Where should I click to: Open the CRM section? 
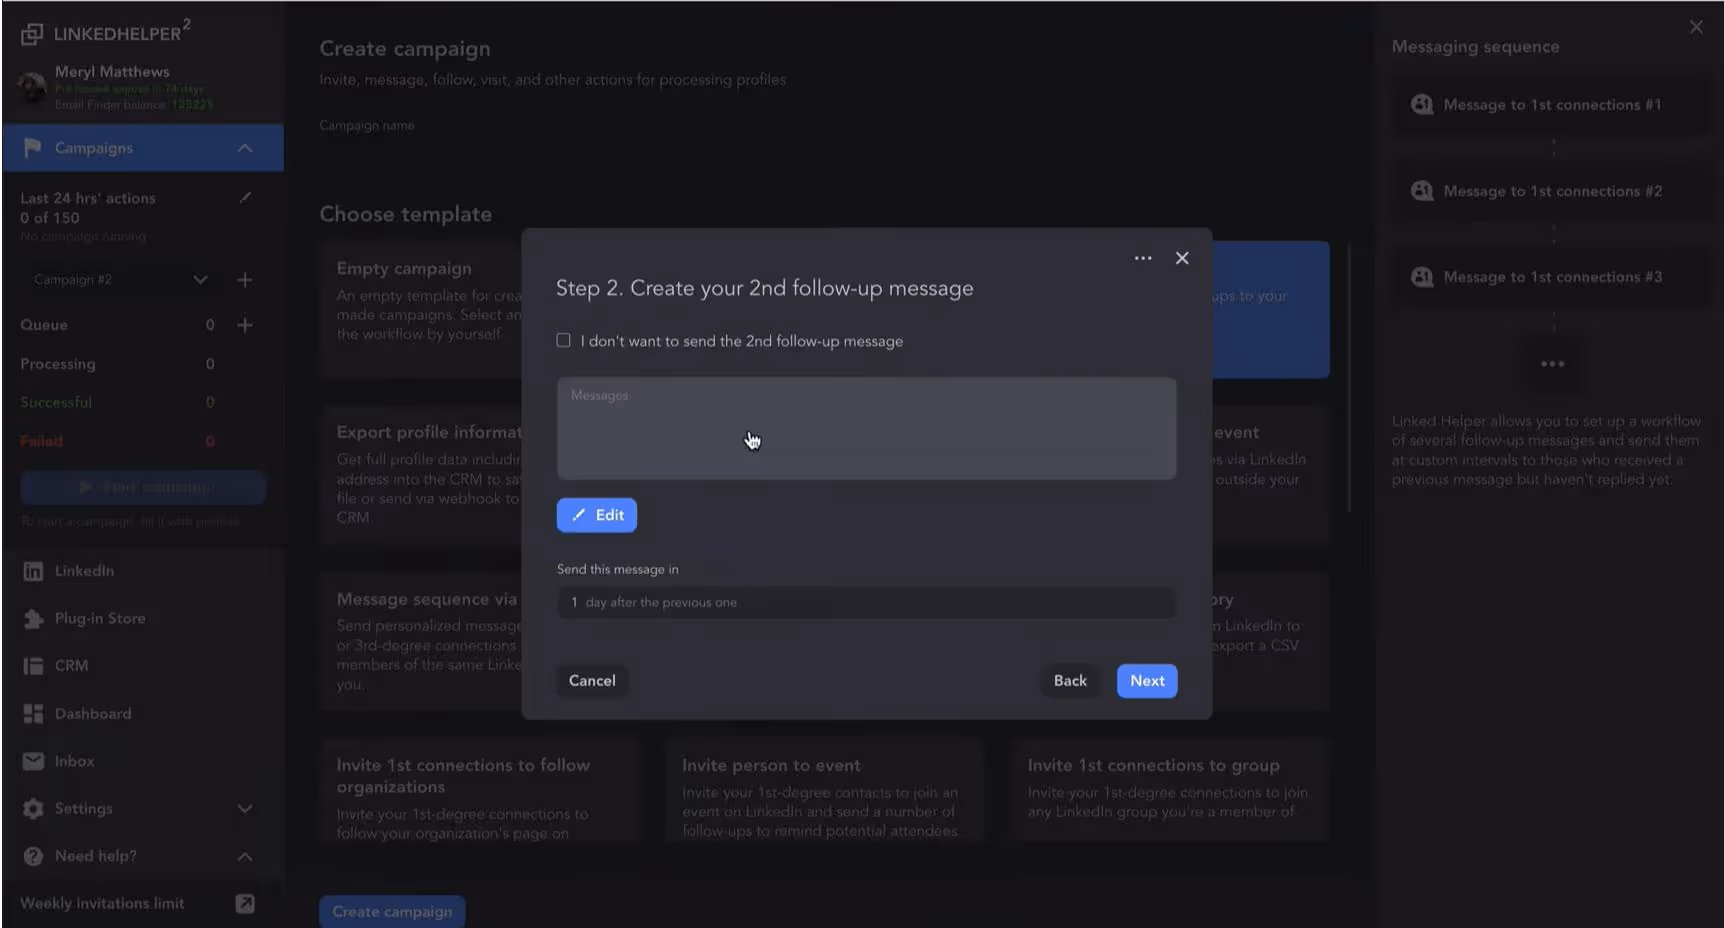[x=69, y=665]
